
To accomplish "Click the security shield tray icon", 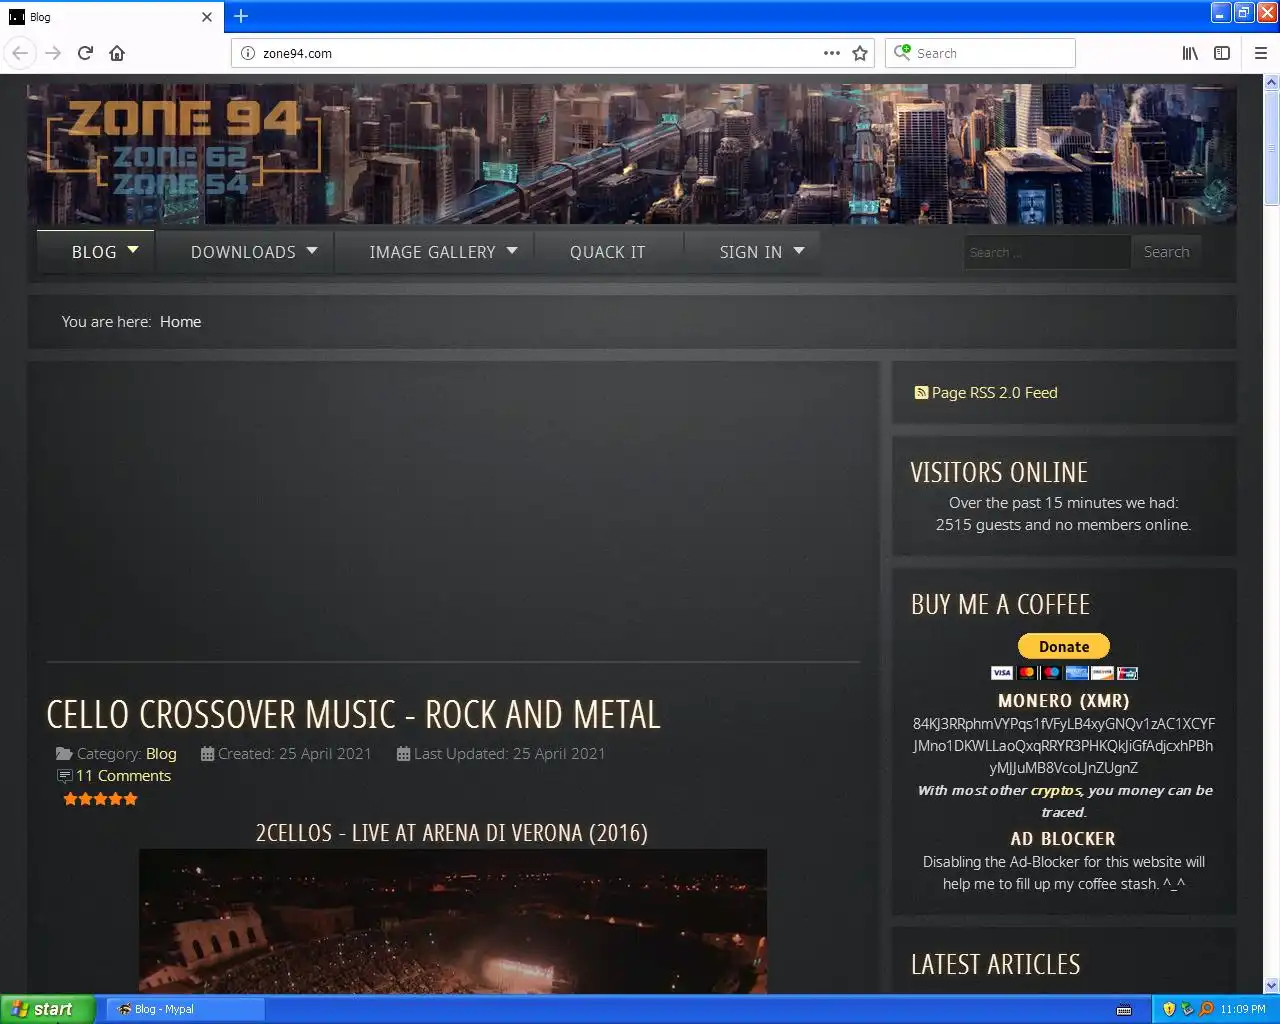I will coord(1169,1009).
